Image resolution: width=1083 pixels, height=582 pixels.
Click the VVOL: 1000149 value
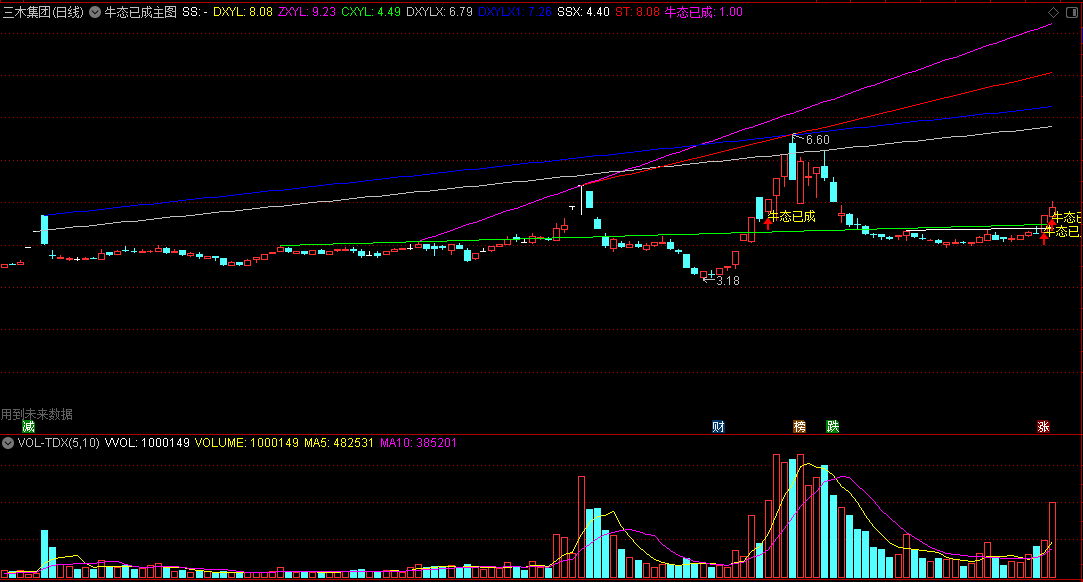point(147,443)
